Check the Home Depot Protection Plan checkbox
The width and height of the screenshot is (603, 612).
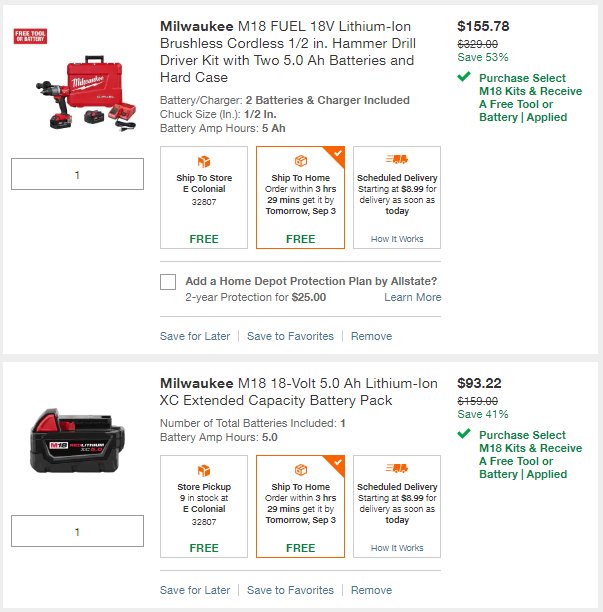pyautogui.click(x=168, y=282)
